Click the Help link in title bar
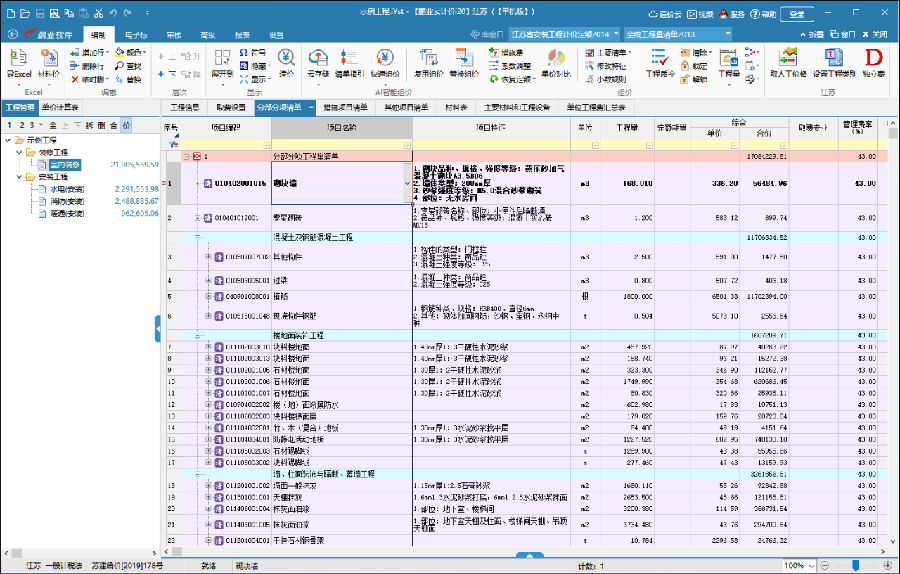The width and height of the screenshot is (900, 574). coord(763,15)
